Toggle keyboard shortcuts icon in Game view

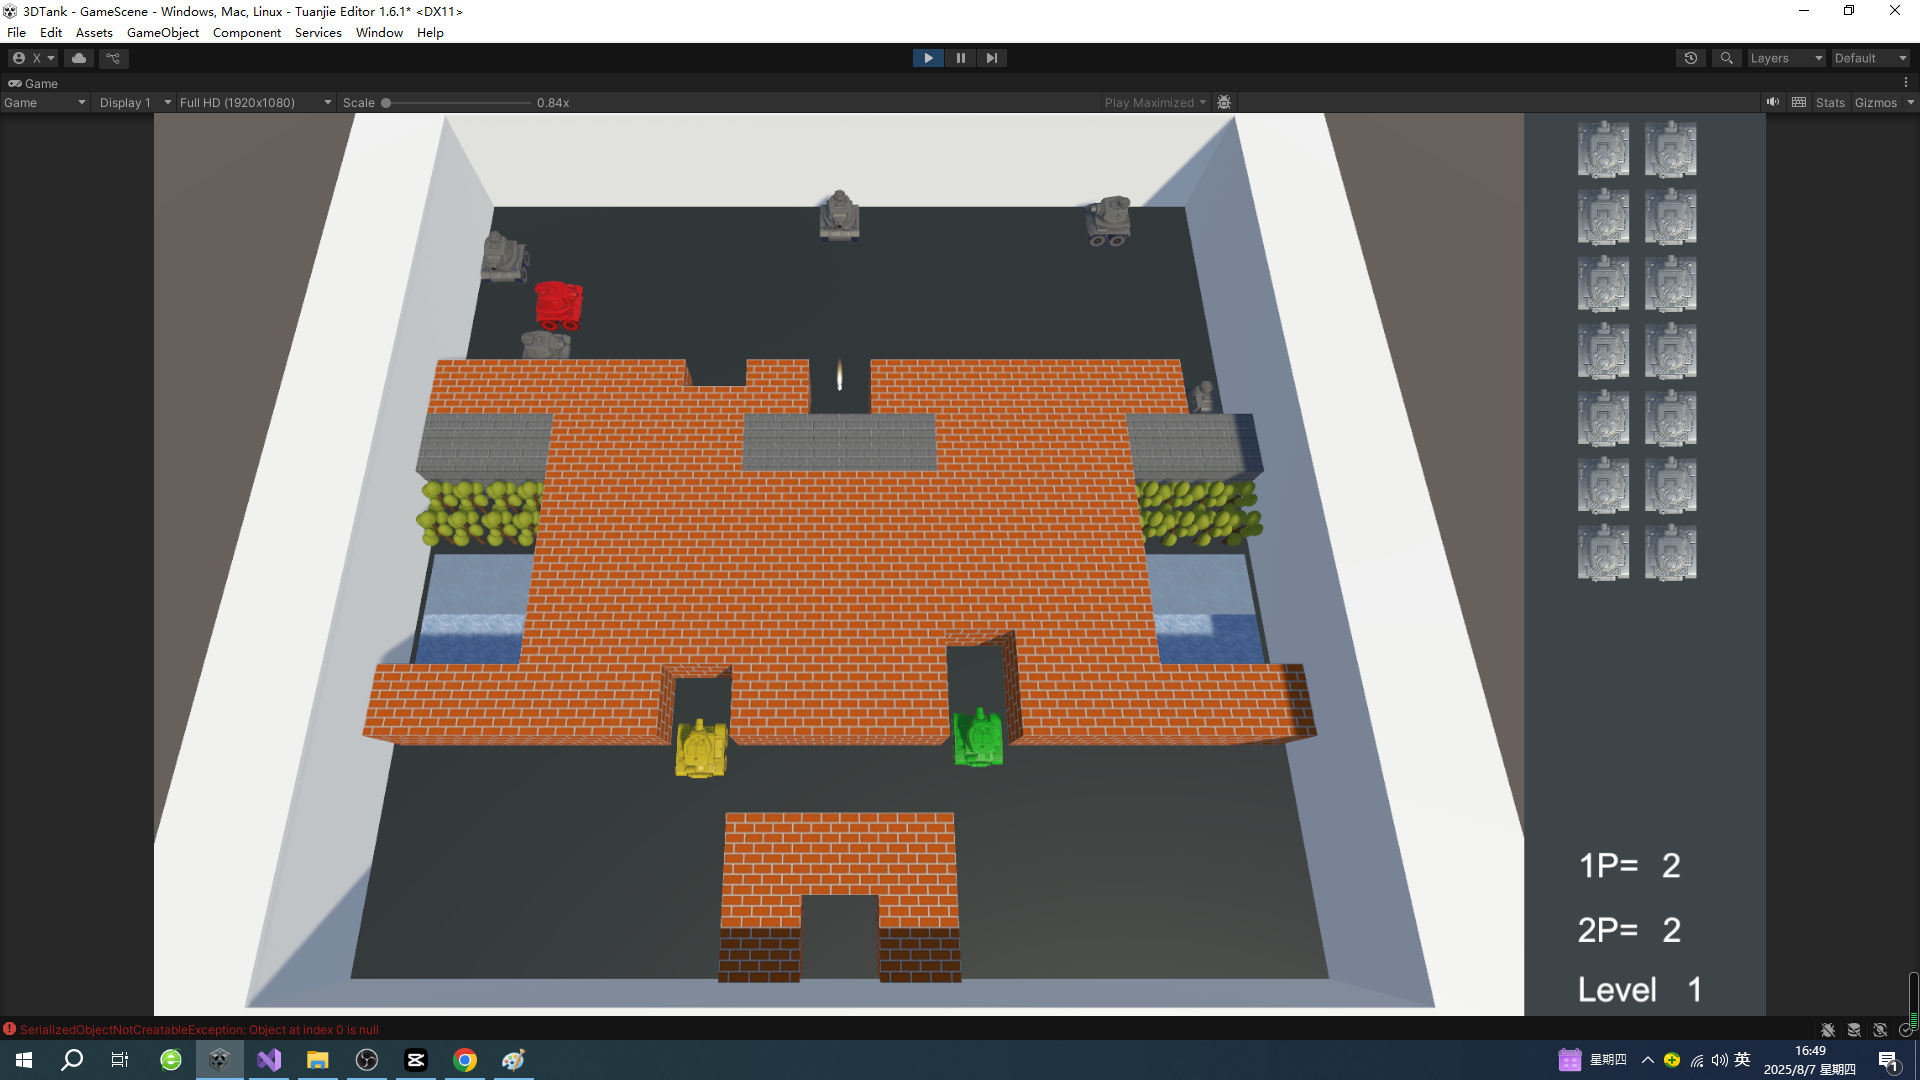[x=1799, y=102]
